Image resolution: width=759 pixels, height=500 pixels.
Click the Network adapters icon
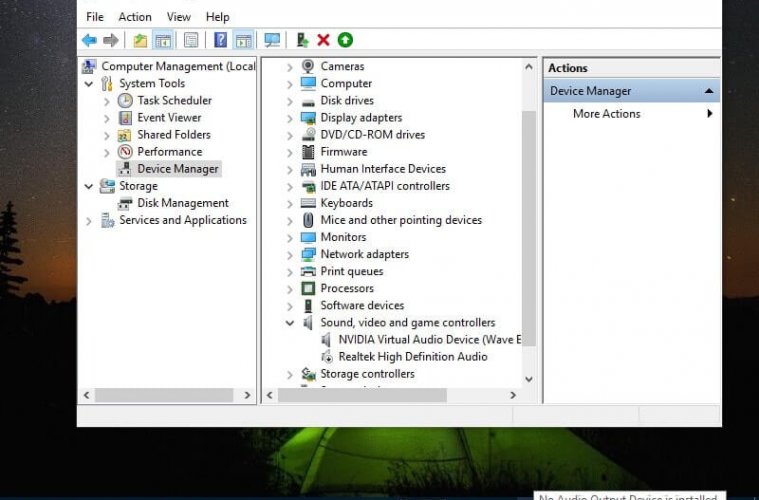click(x=308, y=255)
